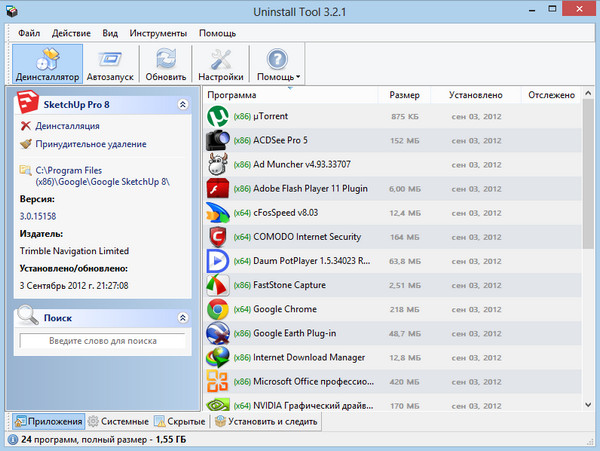Click the scroll down arrow of the program list

pyautogui.click(x=589, y=405)
